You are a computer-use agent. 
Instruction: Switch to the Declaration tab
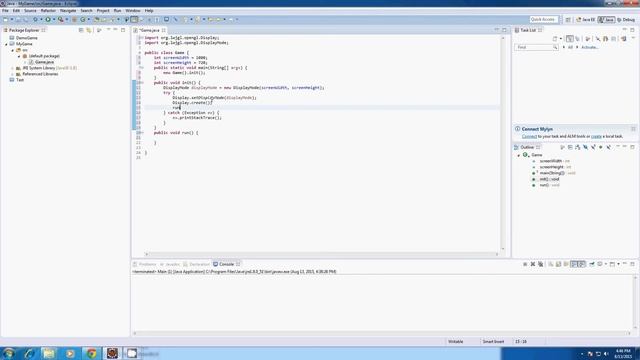(196, 264)
